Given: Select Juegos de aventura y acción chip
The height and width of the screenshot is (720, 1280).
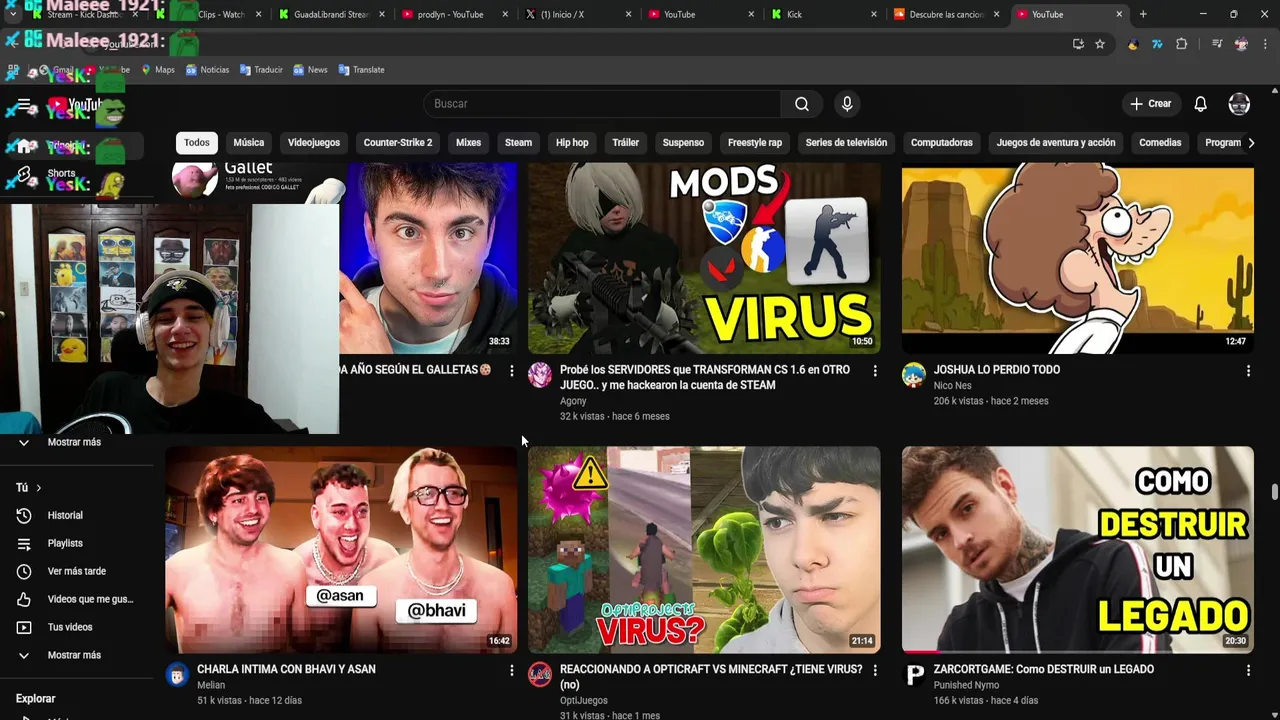Looking at the screenshot, I should [1056, 143].
